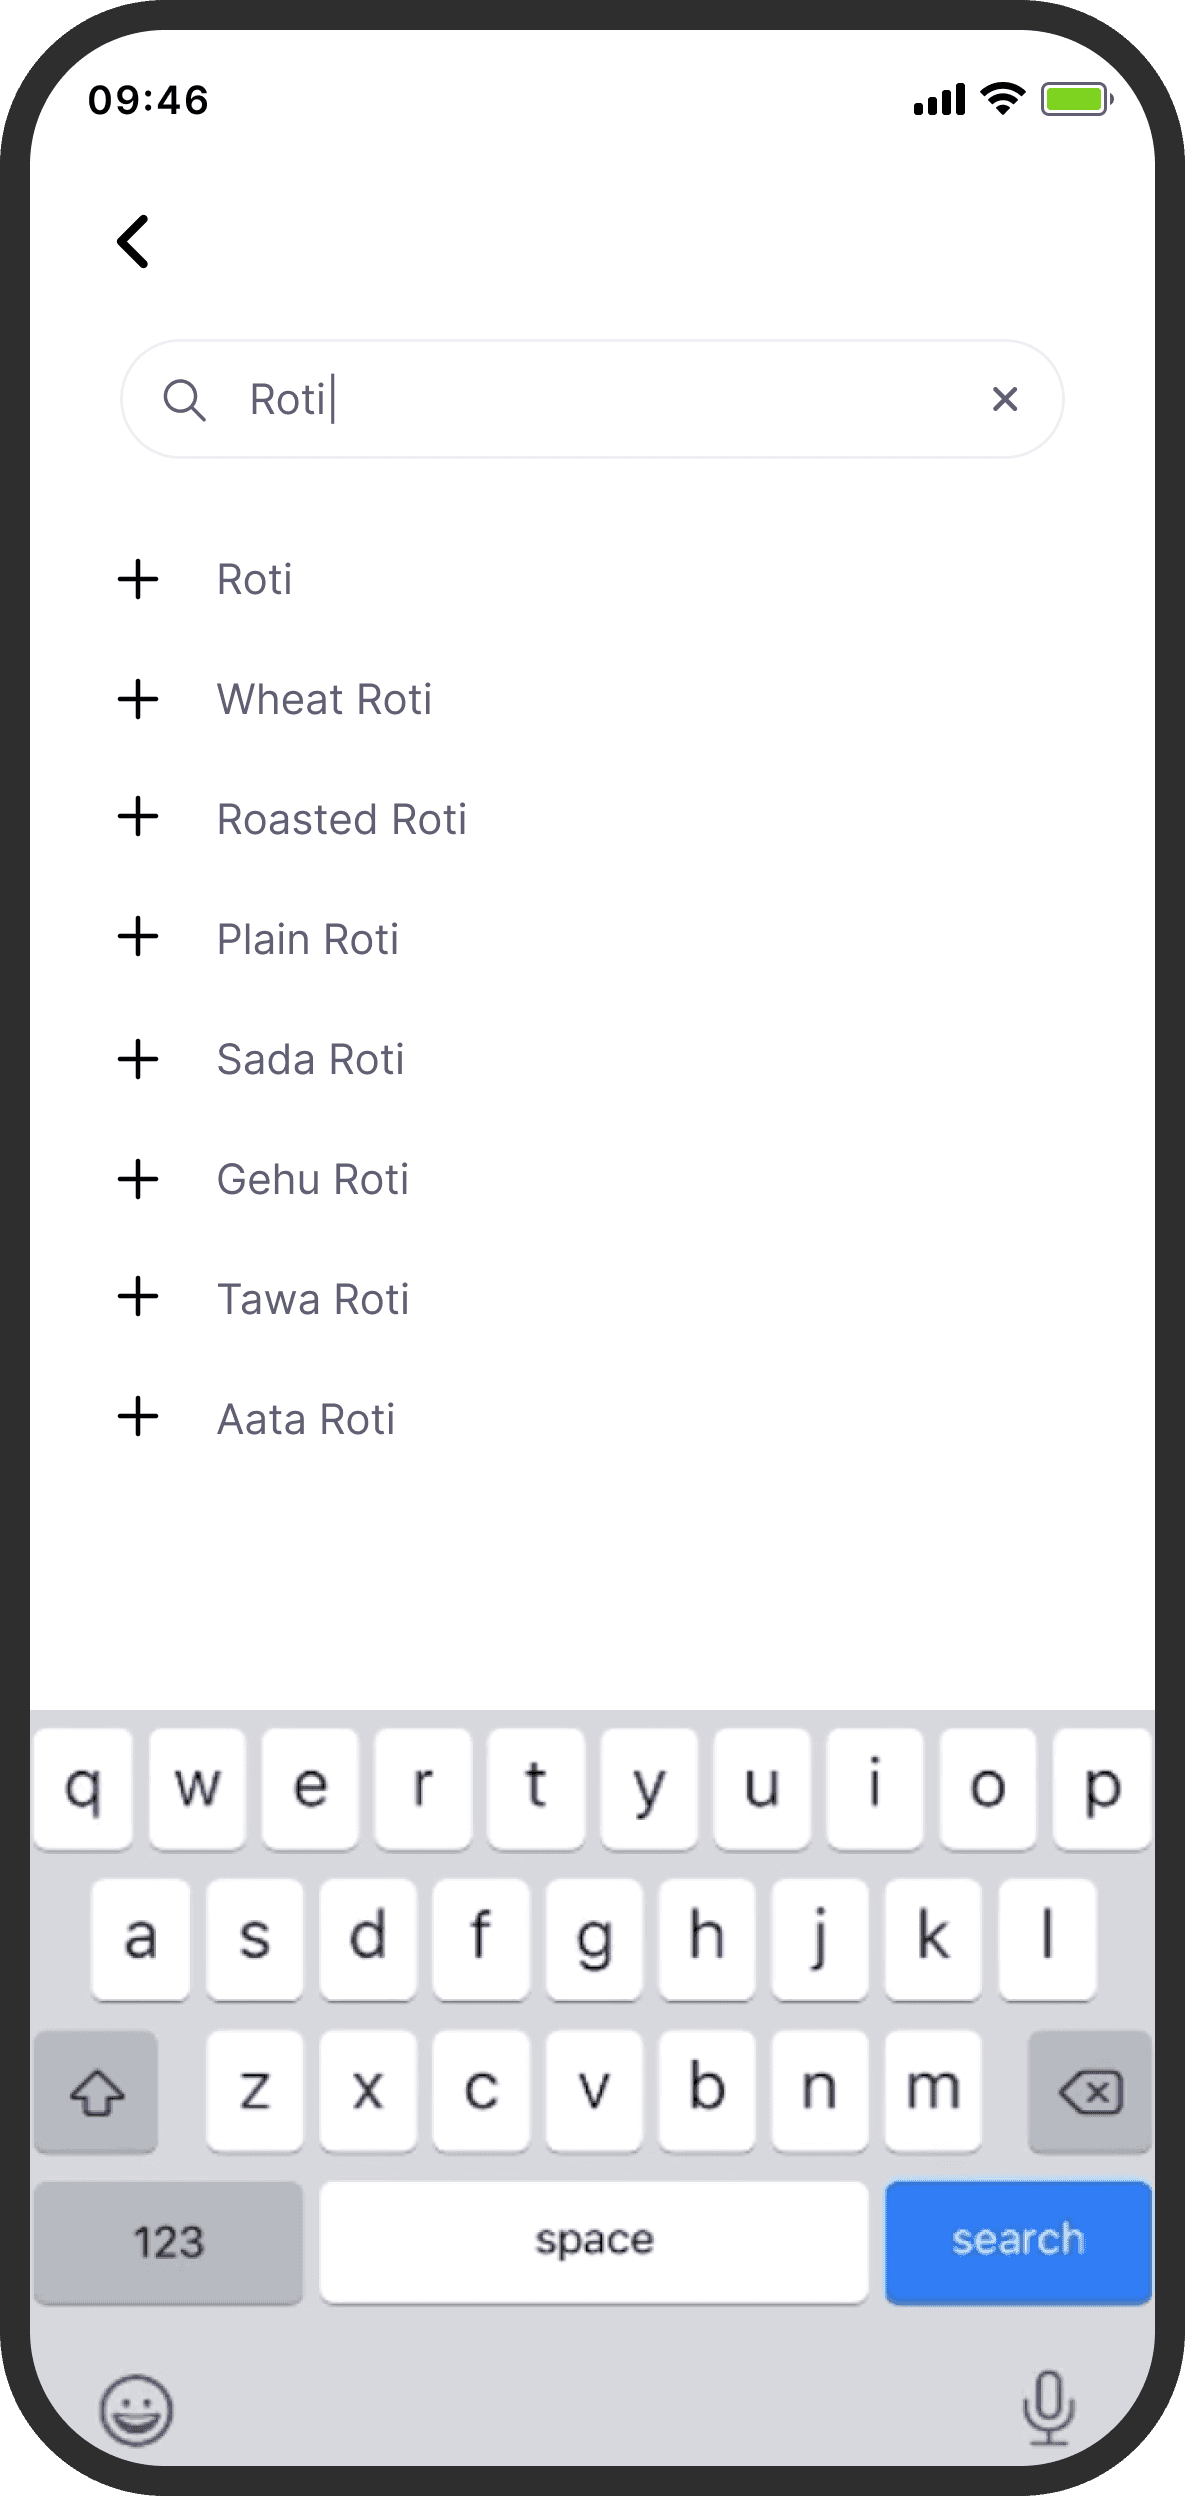Add Plain Roti using its plus icon
This screenshot has width=1185, height=2496.
138,938
